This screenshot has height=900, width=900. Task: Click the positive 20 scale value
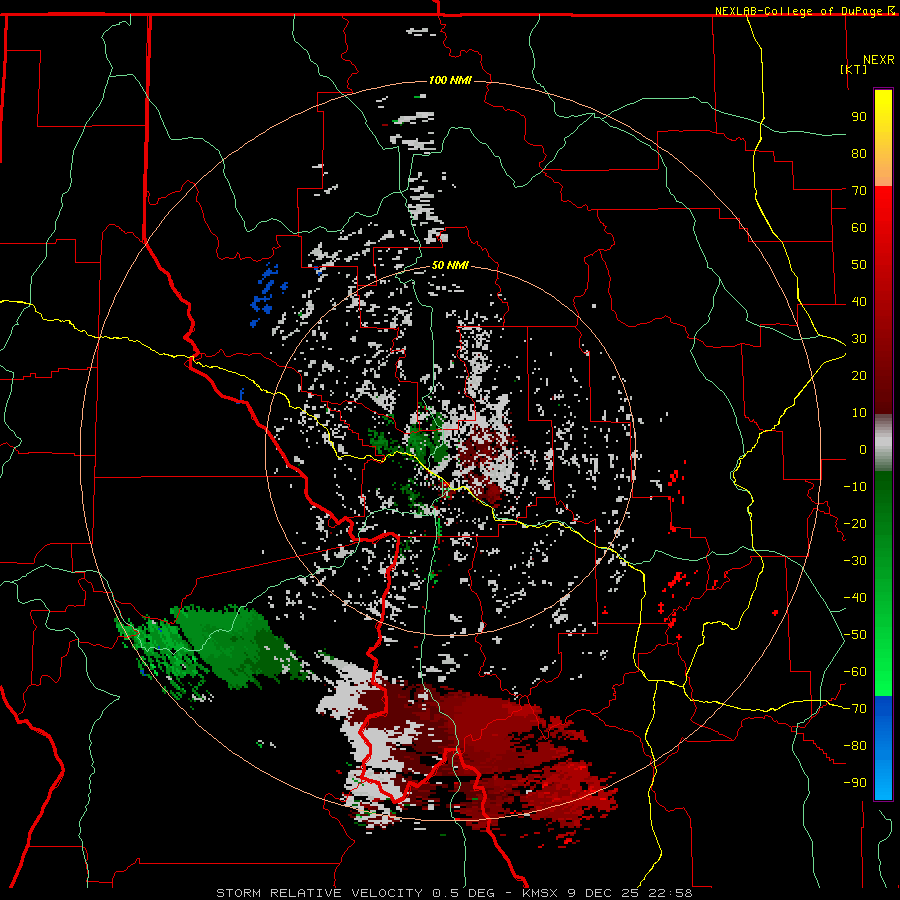859,376
